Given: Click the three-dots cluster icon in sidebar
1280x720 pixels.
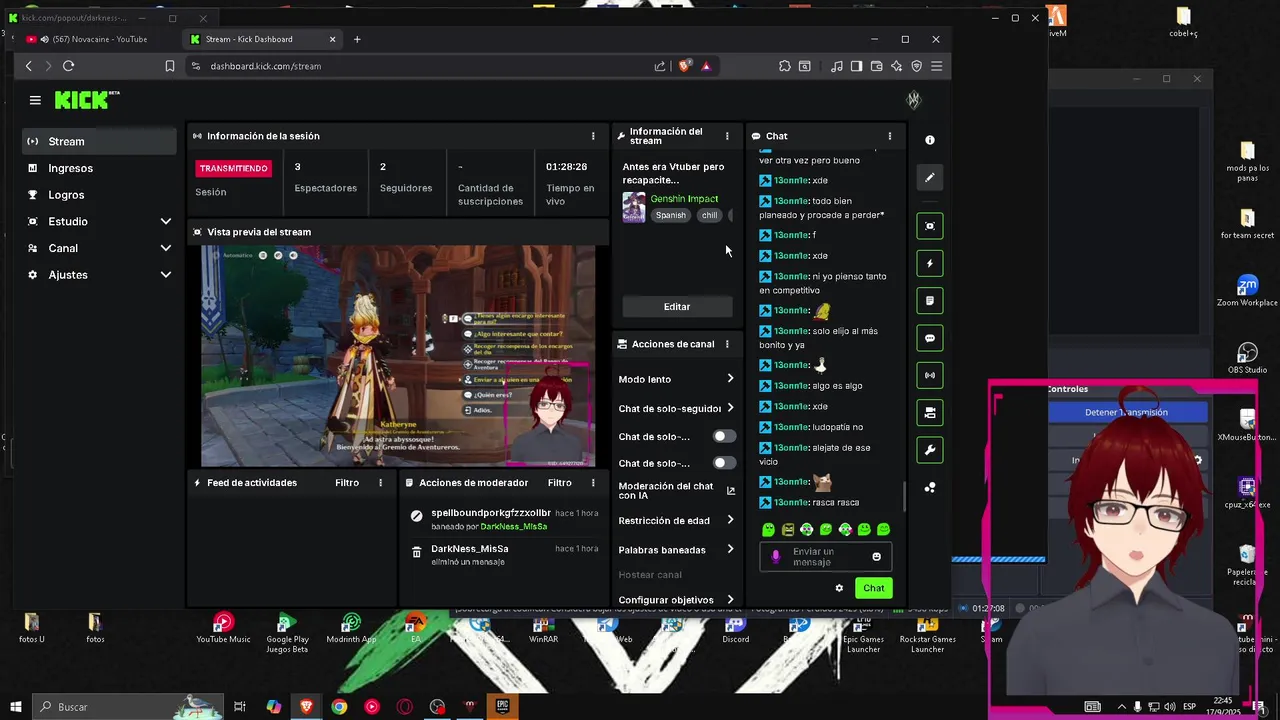Looking at the screenshot, I should 930,488.
